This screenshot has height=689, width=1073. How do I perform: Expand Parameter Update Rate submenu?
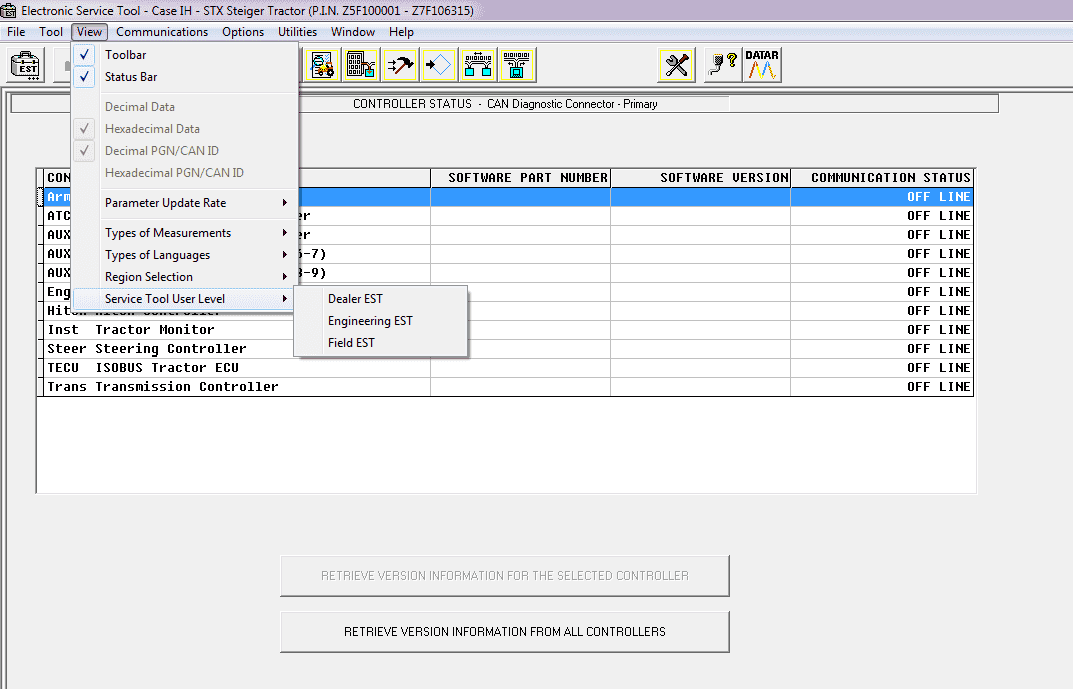(185, 203)
